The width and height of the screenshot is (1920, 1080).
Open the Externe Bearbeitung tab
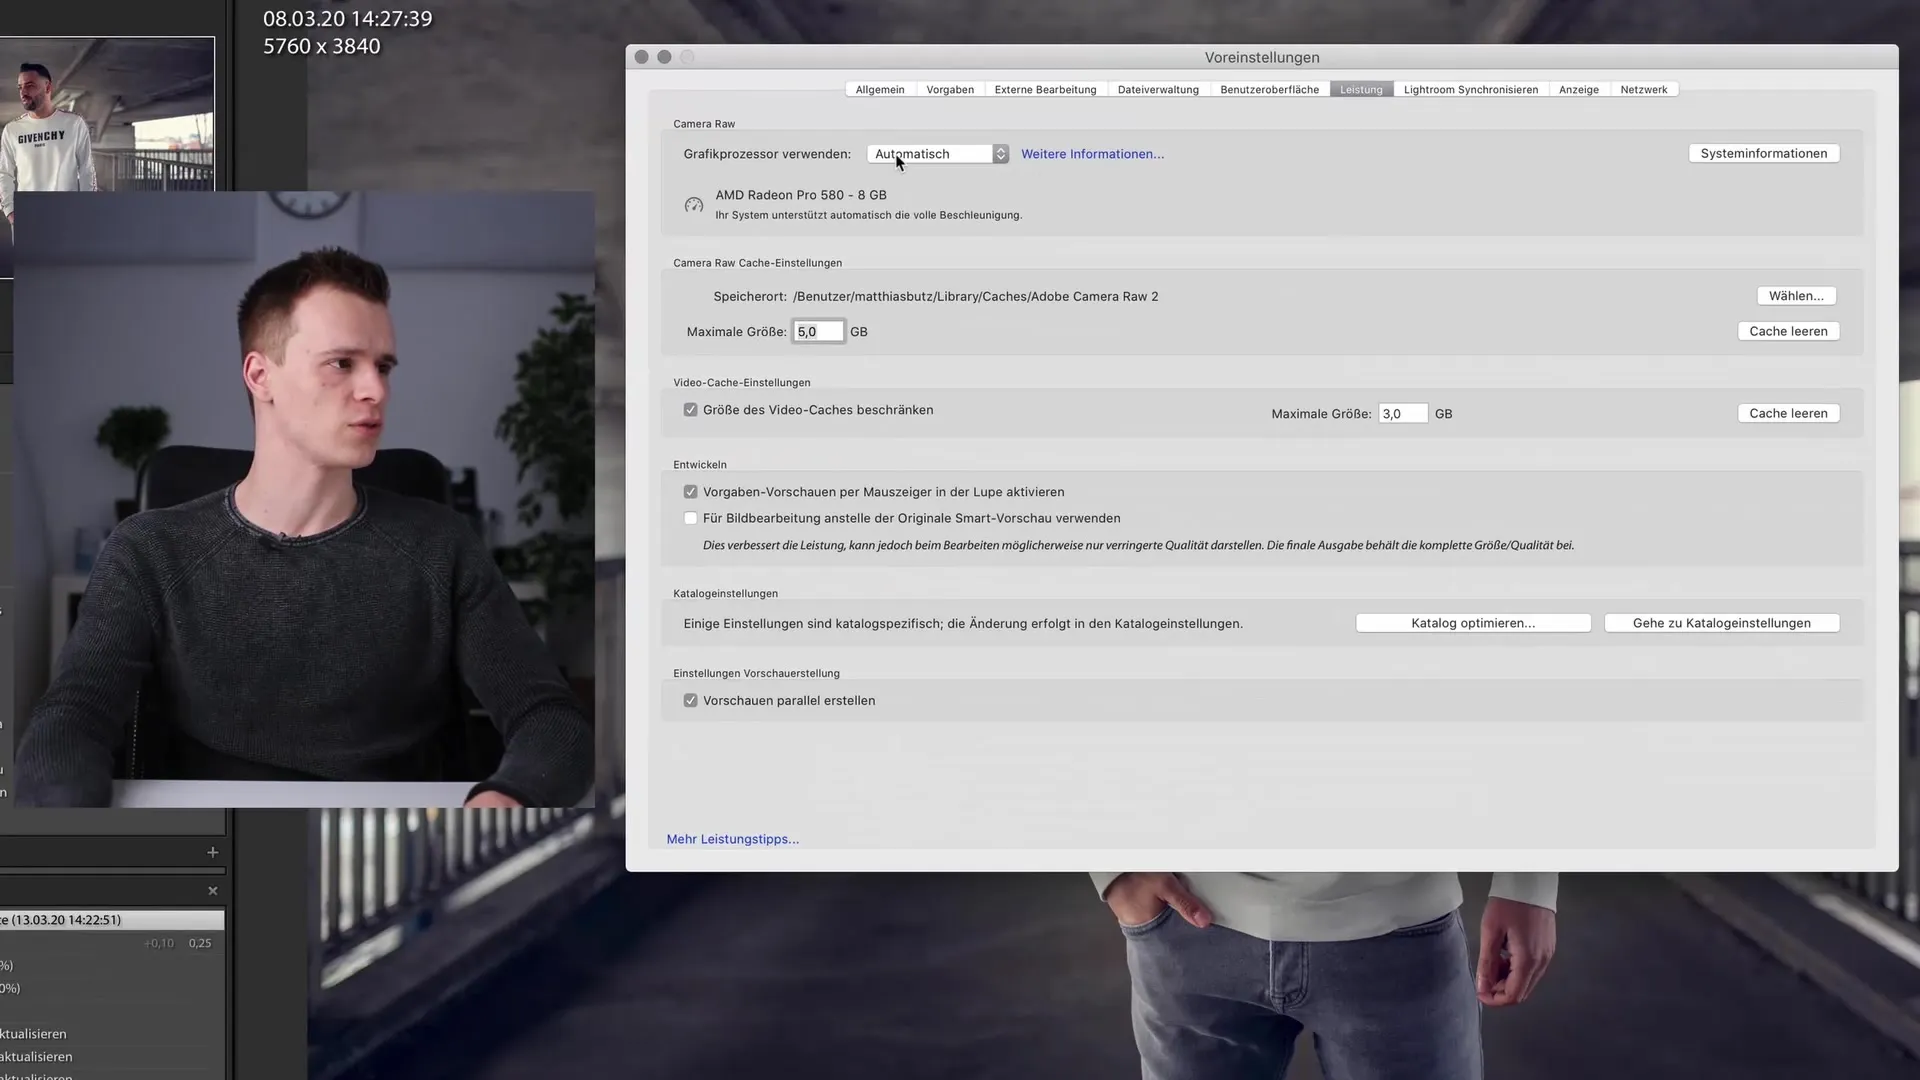tap(1045, 89)
